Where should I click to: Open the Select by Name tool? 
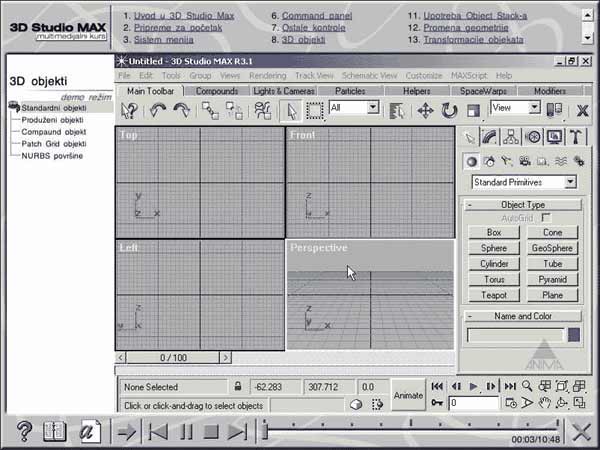coord(396,111)
